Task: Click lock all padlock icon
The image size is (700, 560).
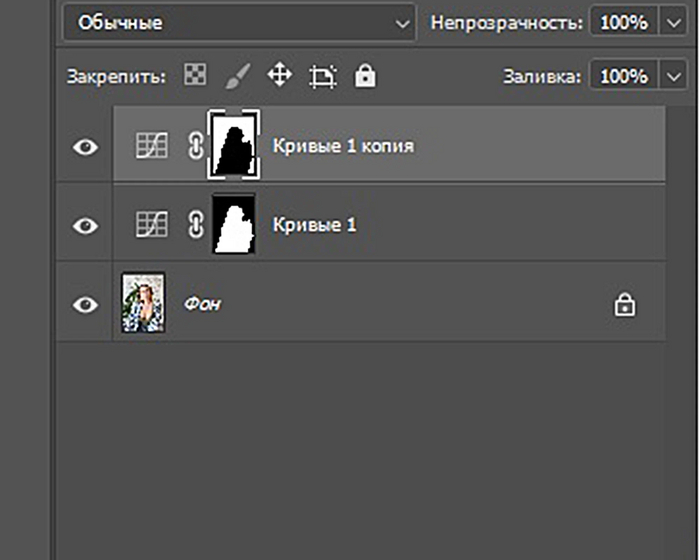Action: click(365, 75)
